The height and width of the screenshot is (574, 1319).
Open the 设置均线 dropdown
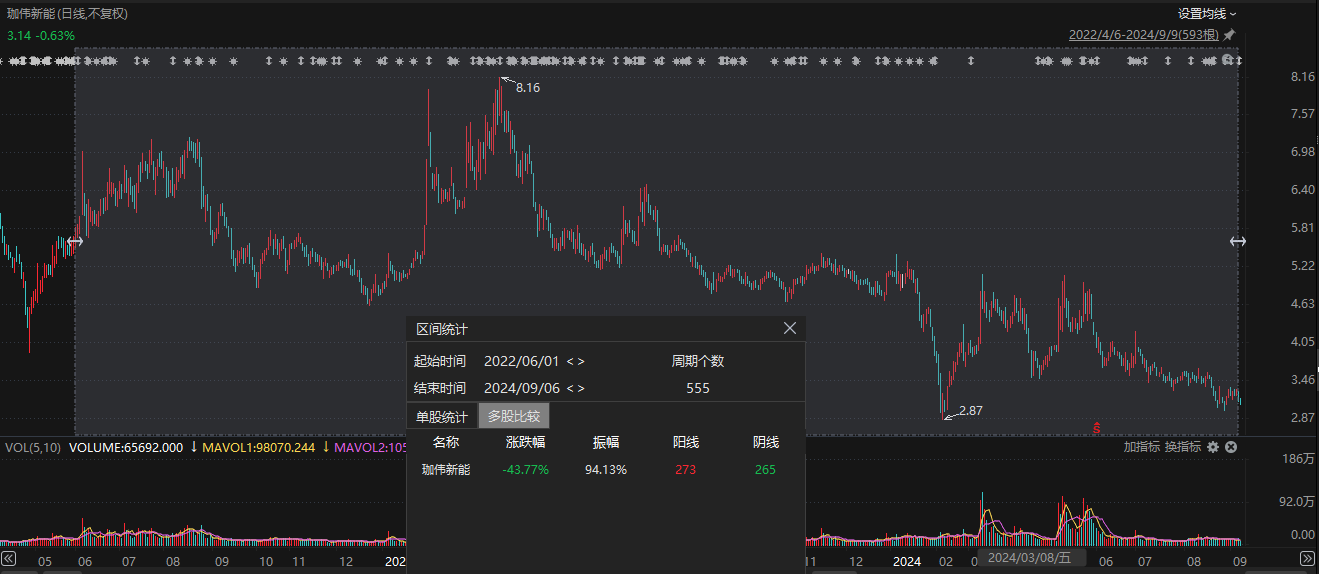pos(1206,14)
